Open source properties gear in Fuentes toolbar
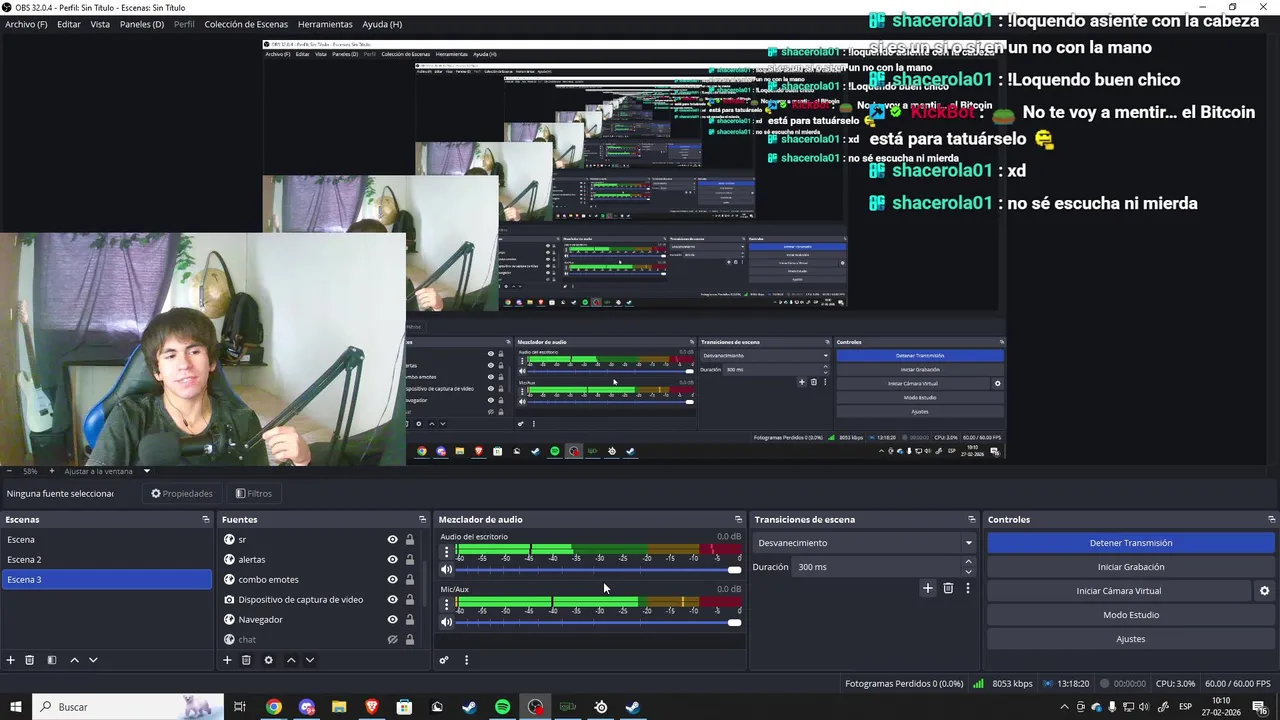The width and height of the screenshot is (1280, 720). [268, 660]
